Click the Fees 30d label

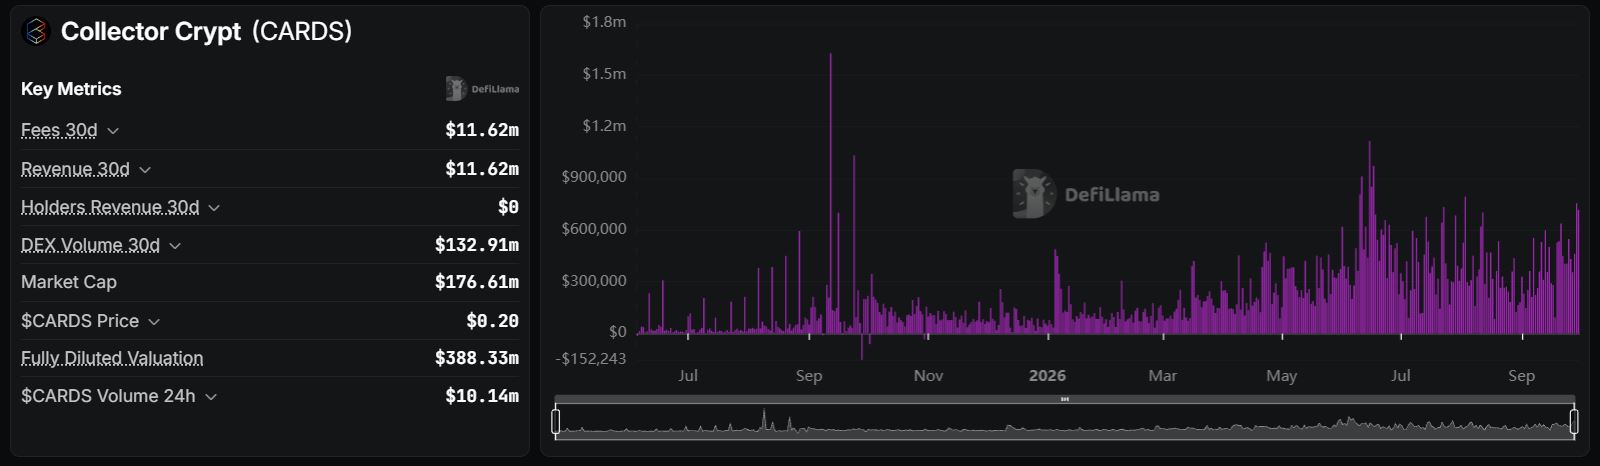click(59, 130)
